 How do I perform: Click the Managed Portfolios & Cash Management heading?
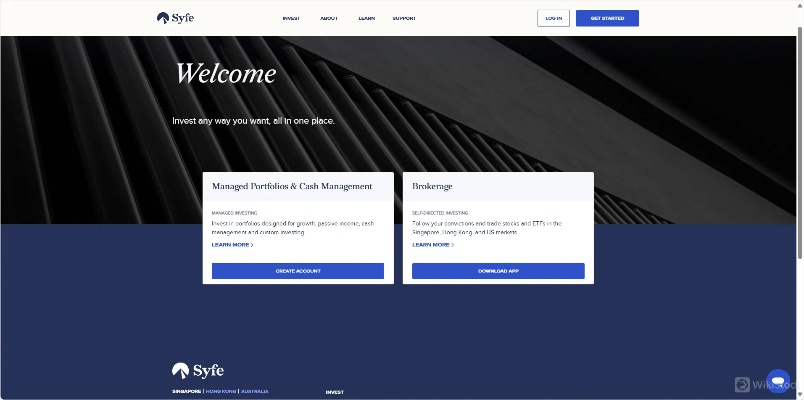tap(292, 186)
